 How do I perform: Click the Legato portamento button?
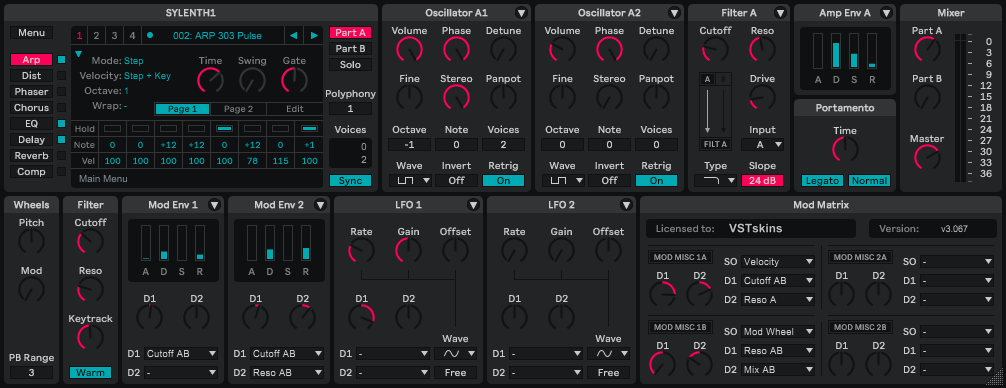click(822, 181)
